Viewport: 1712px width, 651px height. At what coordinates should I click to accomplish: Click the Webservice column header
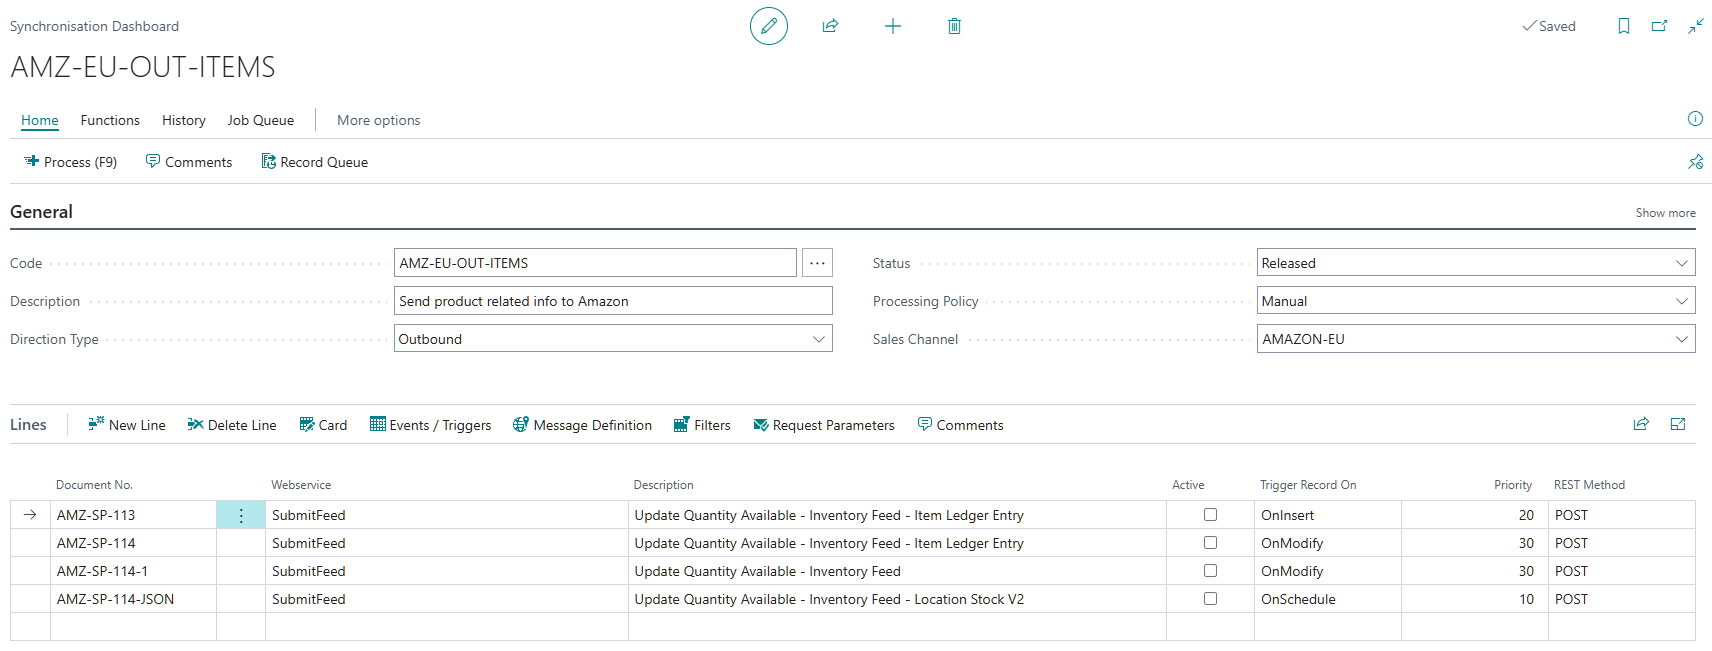click(301, 485)
